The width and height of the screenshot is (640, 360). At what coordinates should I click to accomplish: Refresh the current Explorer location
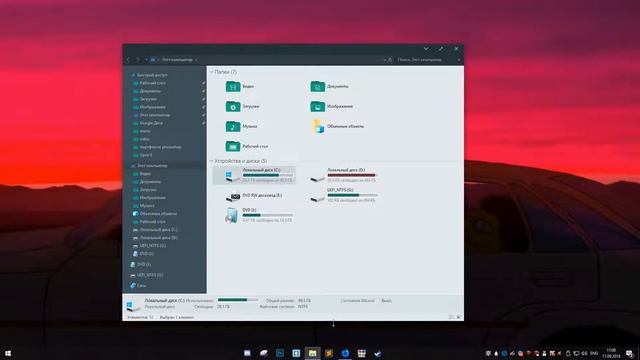pyautogui.click(x=390, y=60)
